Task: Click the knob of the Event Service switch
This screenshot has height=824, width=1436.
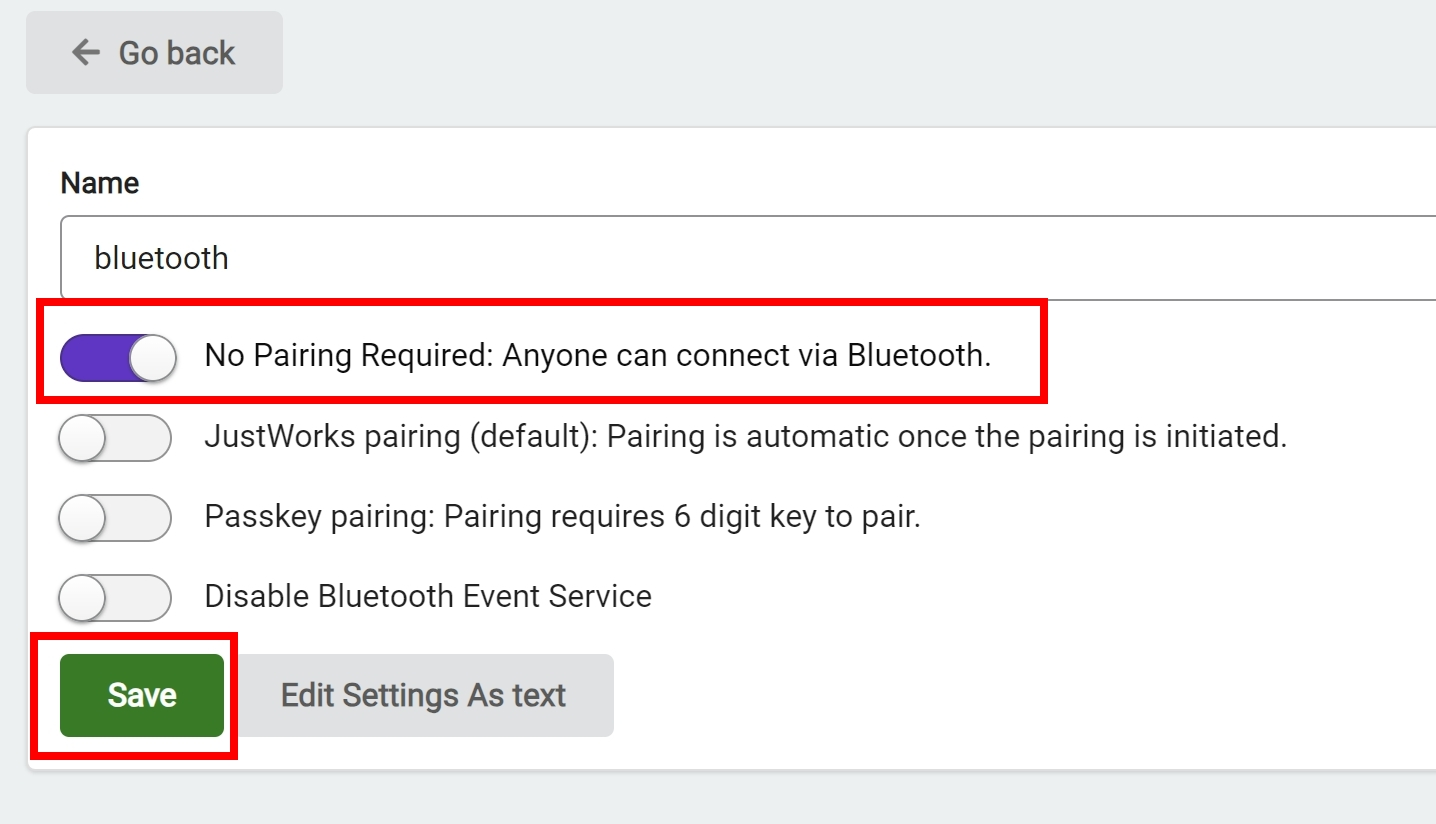Action: 82,597
